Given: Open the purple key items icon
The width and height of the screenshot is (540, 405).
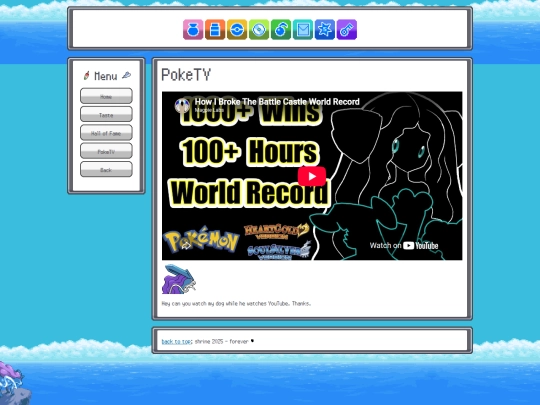Looking at the screenshot, I should point(347,30).
